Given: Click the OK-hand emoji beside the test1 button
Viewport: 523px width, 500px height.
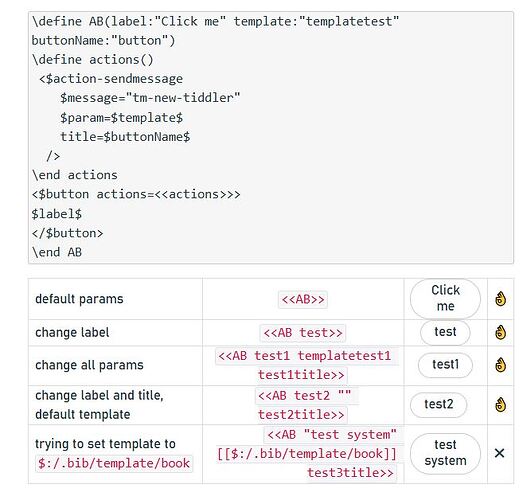Looking at the screenshot, I should coord(500,365).
